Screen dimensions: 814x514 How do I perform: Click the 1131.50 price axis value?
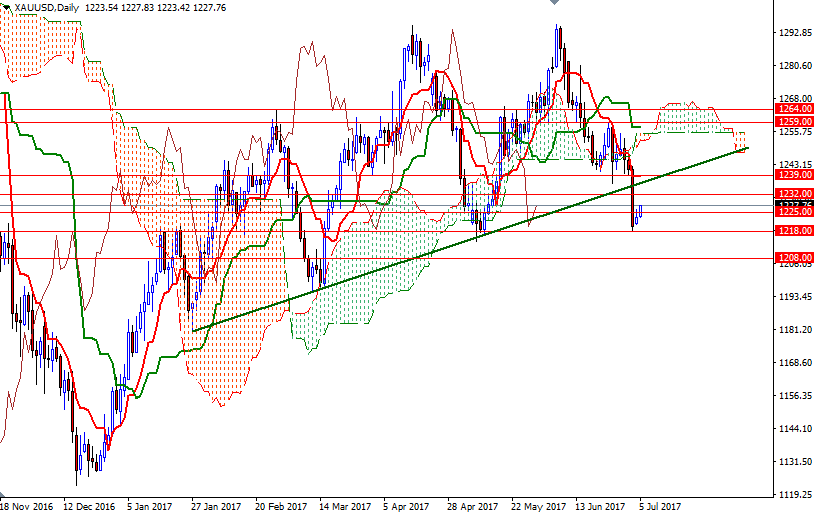793,462
